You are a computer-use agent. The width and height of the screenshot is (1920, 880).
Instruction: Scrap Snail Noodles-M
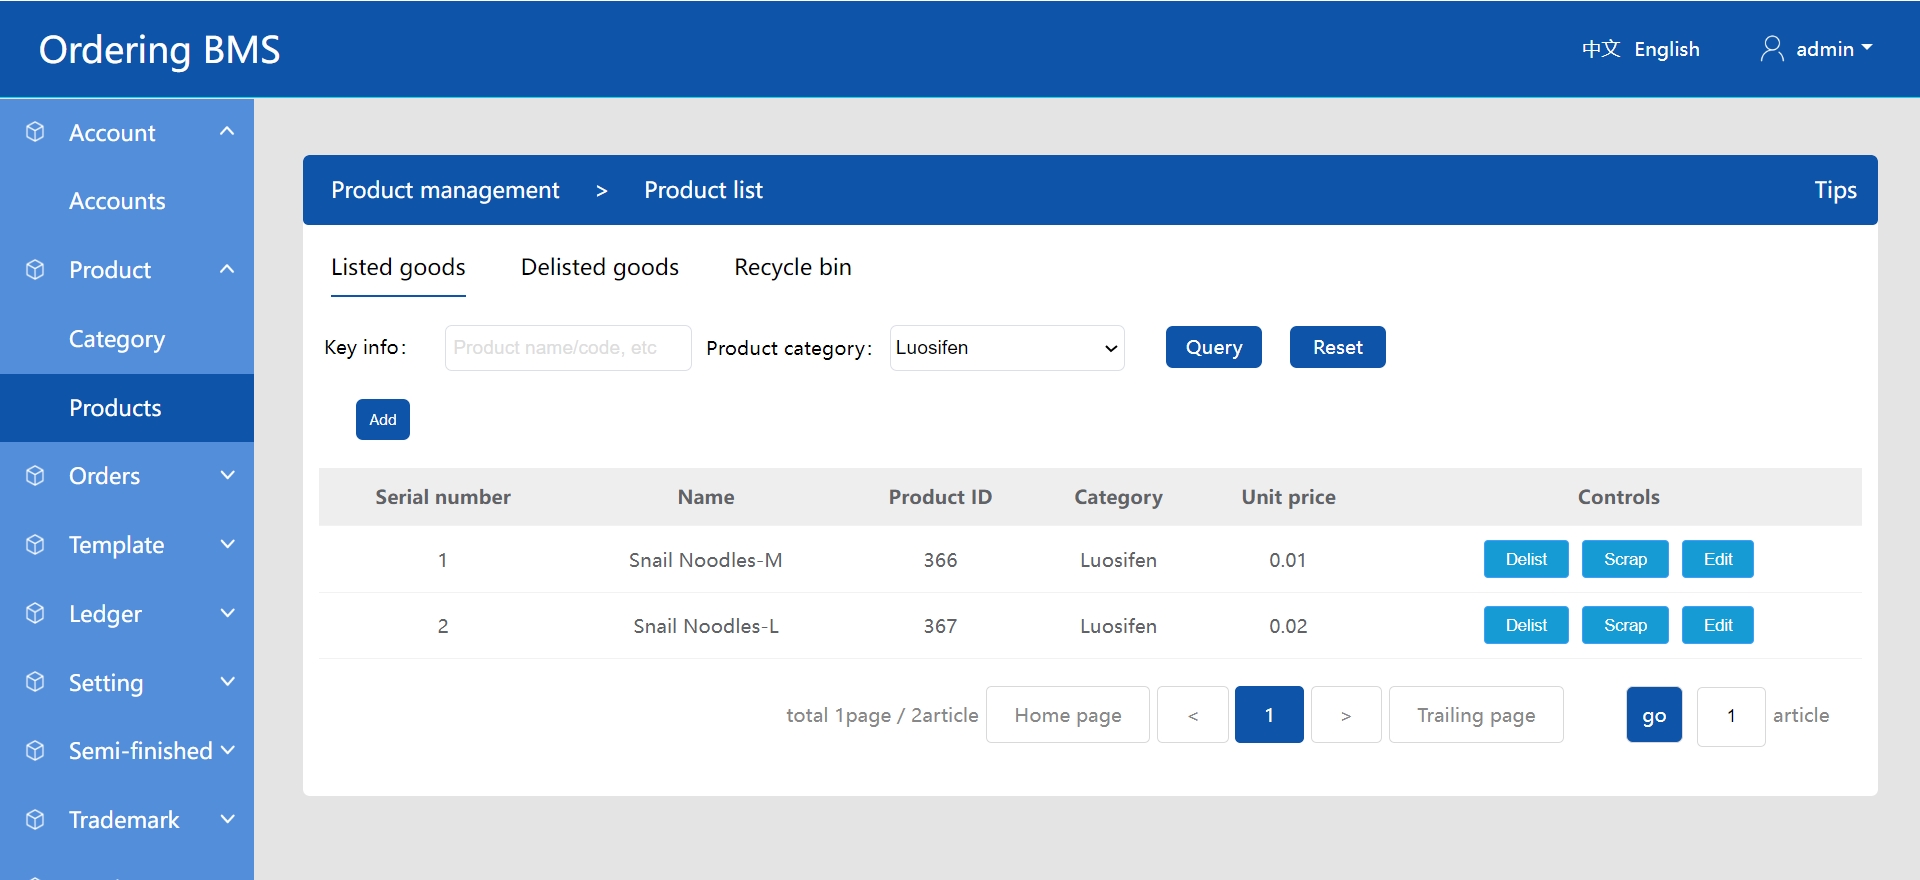pyautogui.click(x=1625, y=559)
